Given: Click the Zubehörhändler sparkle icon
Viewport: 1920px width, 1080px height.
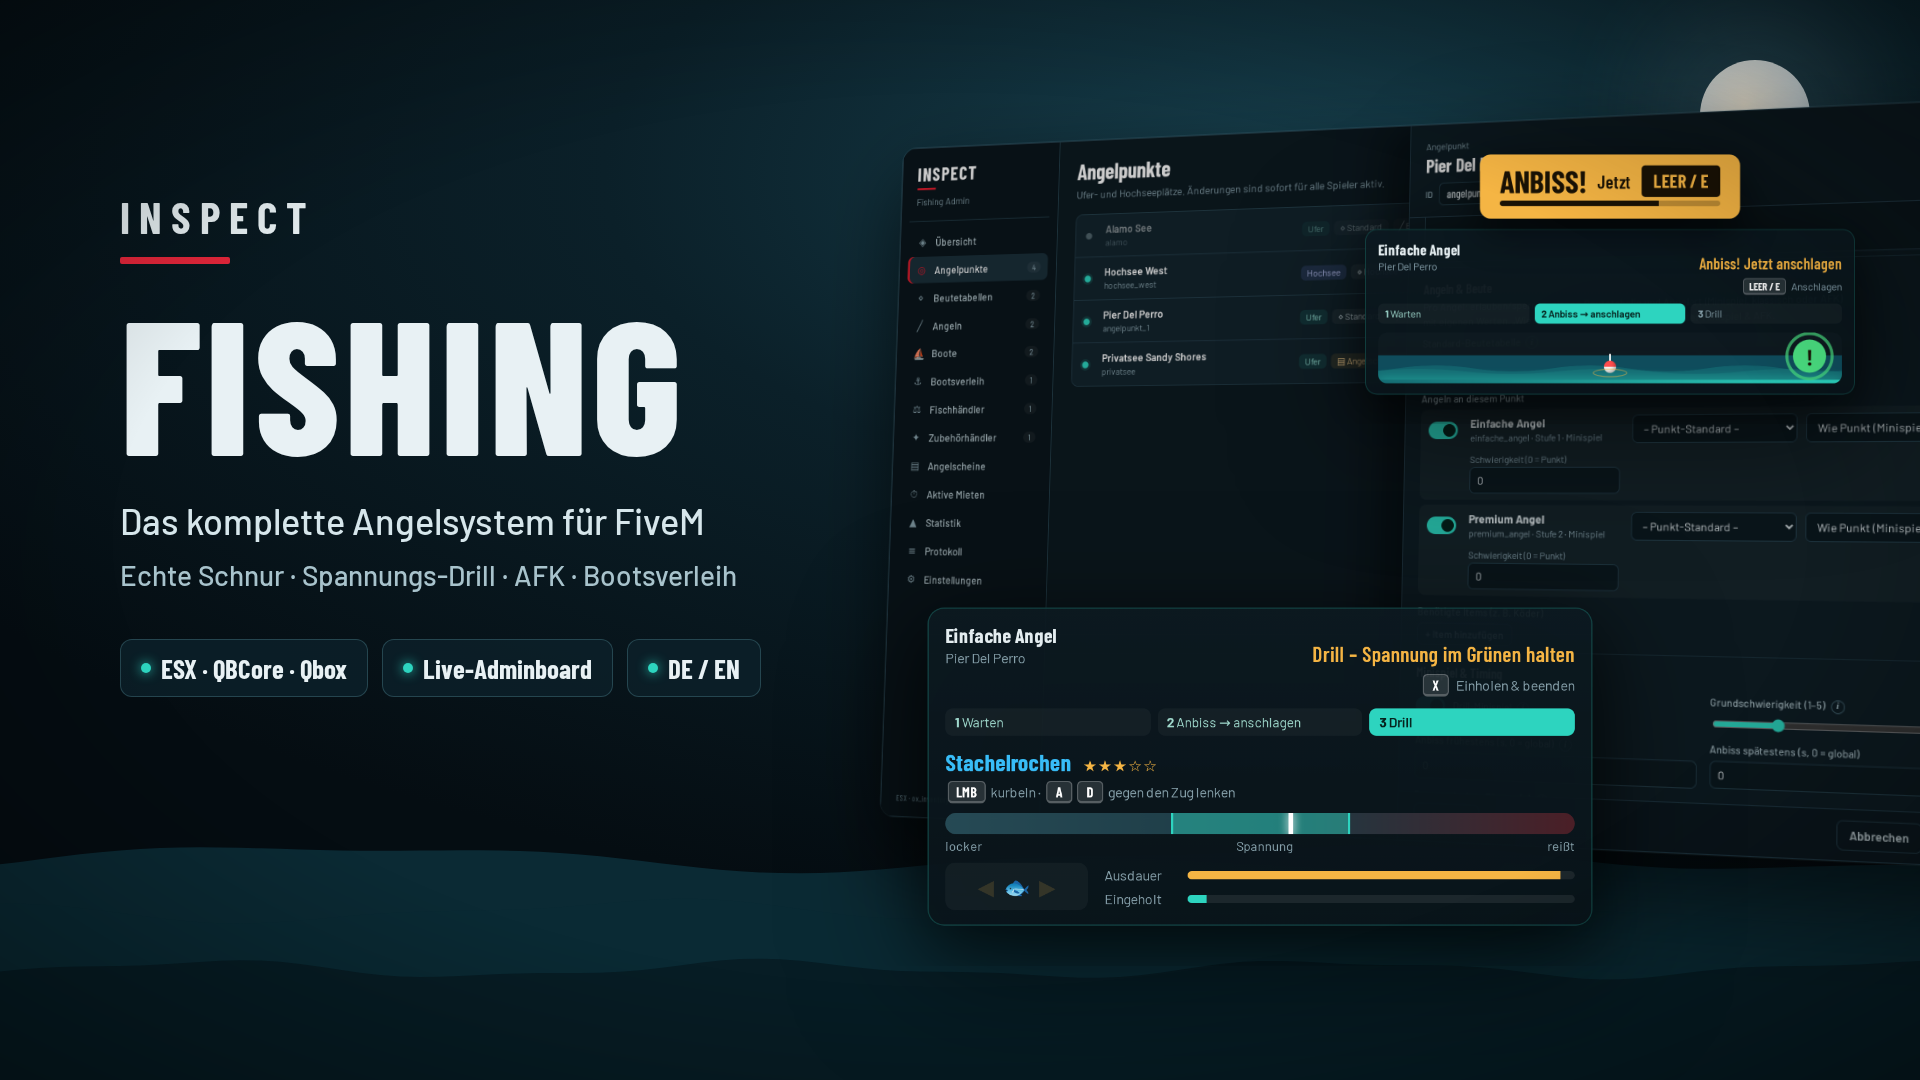Looking at the screenshot, I should pos(915,438).
